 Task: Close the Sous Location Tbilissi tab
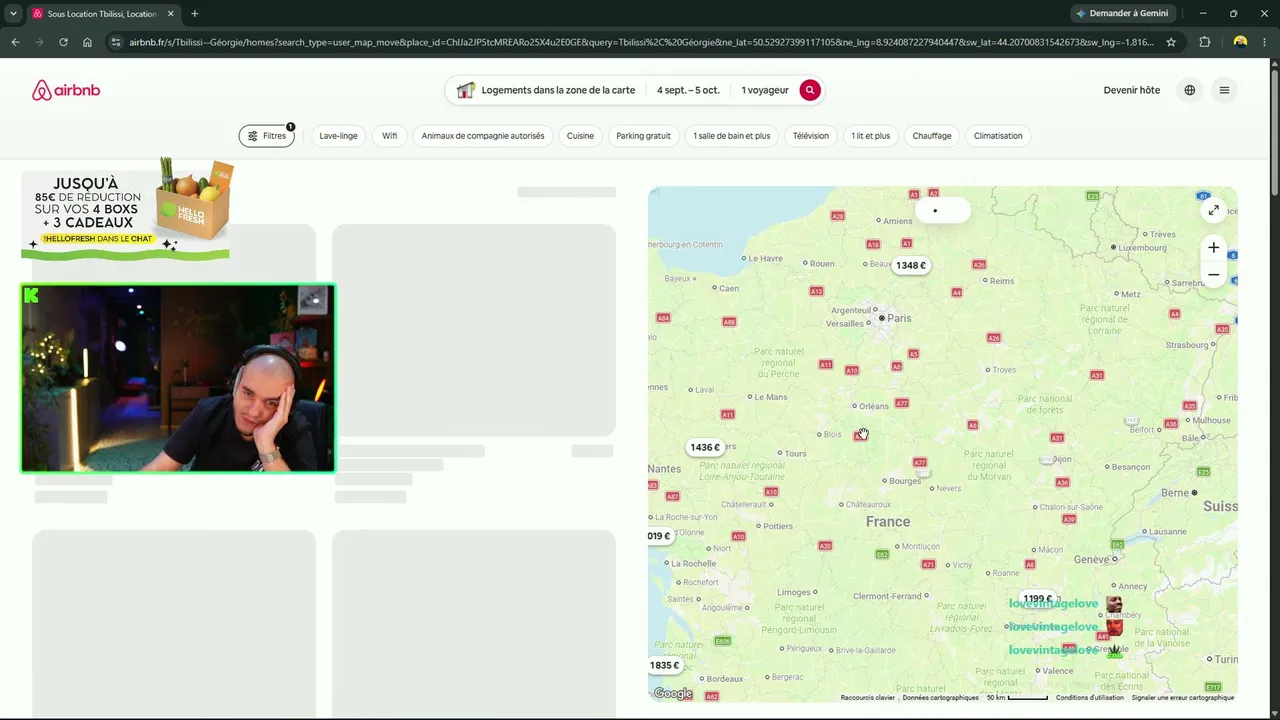pyautogui.click(x=170, y=14)
